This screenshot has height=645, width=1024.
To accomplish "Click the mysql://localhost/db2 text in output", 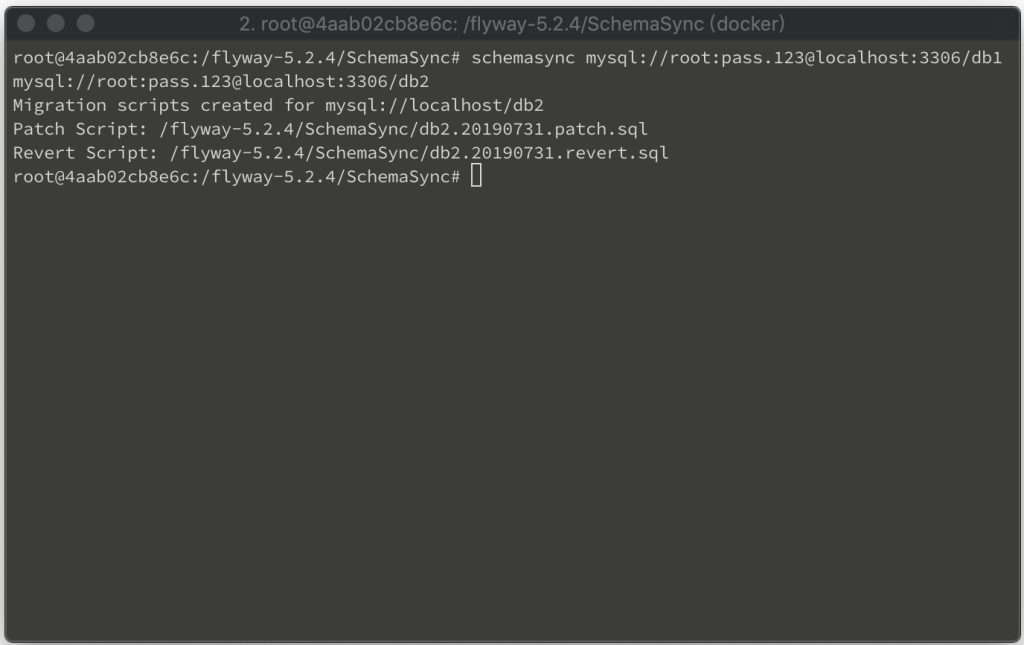I will (x=434, y=105).
